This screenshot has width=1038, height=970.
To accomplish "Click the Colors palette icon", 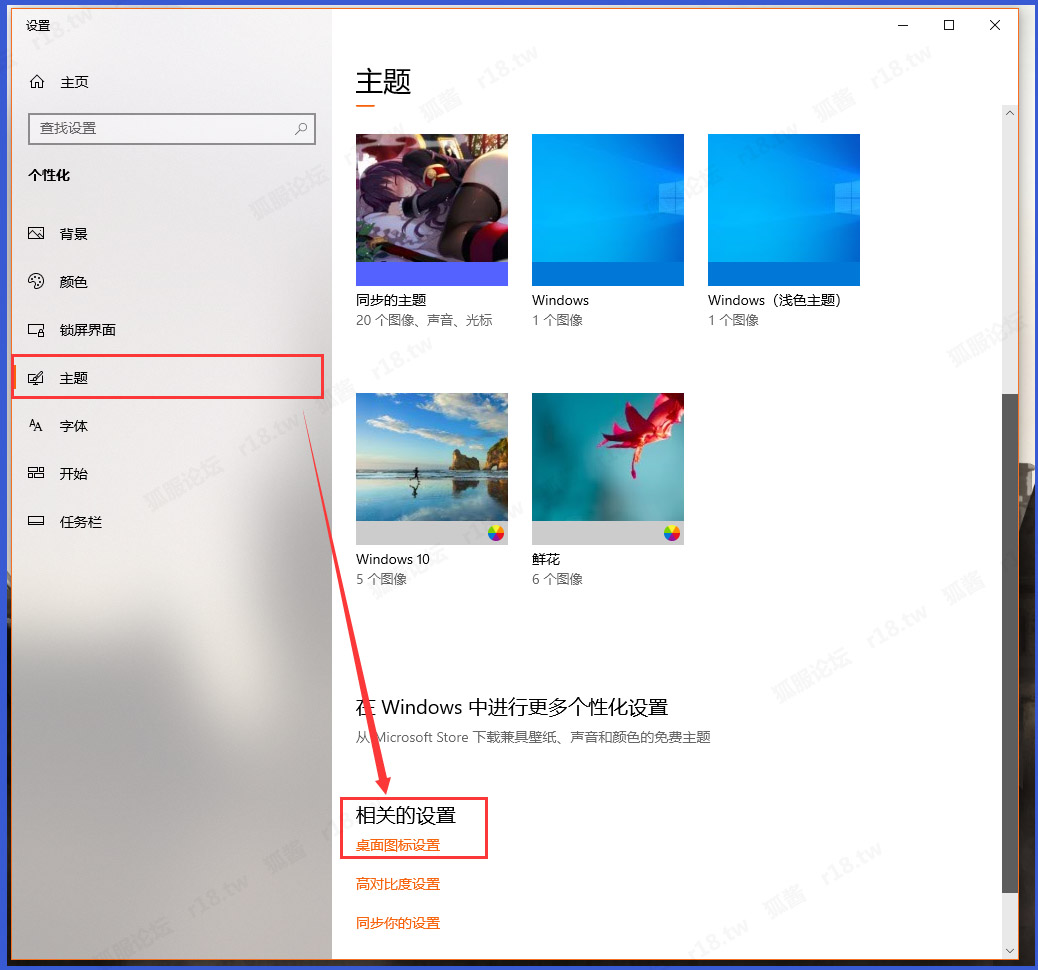I will point(37,282).
